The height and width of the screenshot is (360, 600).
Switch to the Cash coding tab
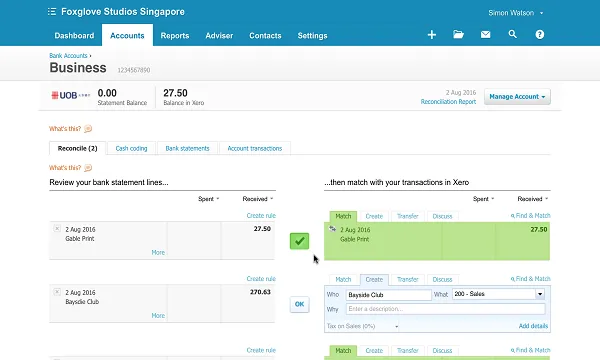[x=131, y=148]
